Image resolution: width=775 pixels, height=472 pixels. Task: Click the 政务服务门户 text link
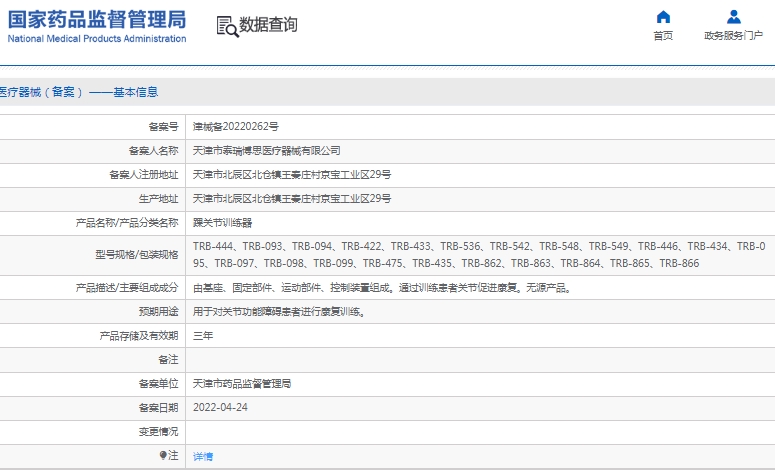[x=733, y=36]
